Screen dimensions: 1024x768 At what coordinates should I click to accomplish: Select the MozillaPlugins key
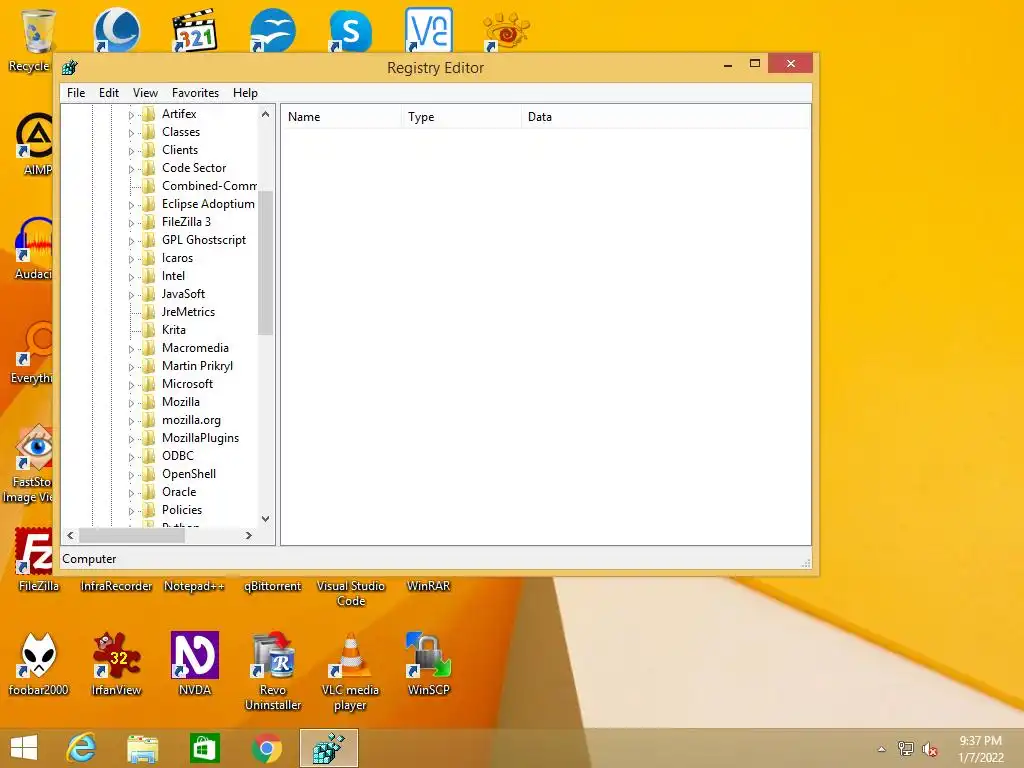(x=200, y=438)
